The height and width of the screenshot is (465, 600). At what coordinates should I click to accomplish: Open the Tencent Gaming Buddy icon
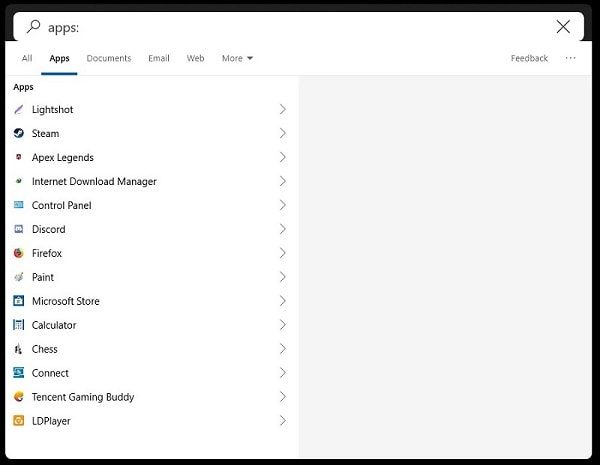tap(18, 396)
